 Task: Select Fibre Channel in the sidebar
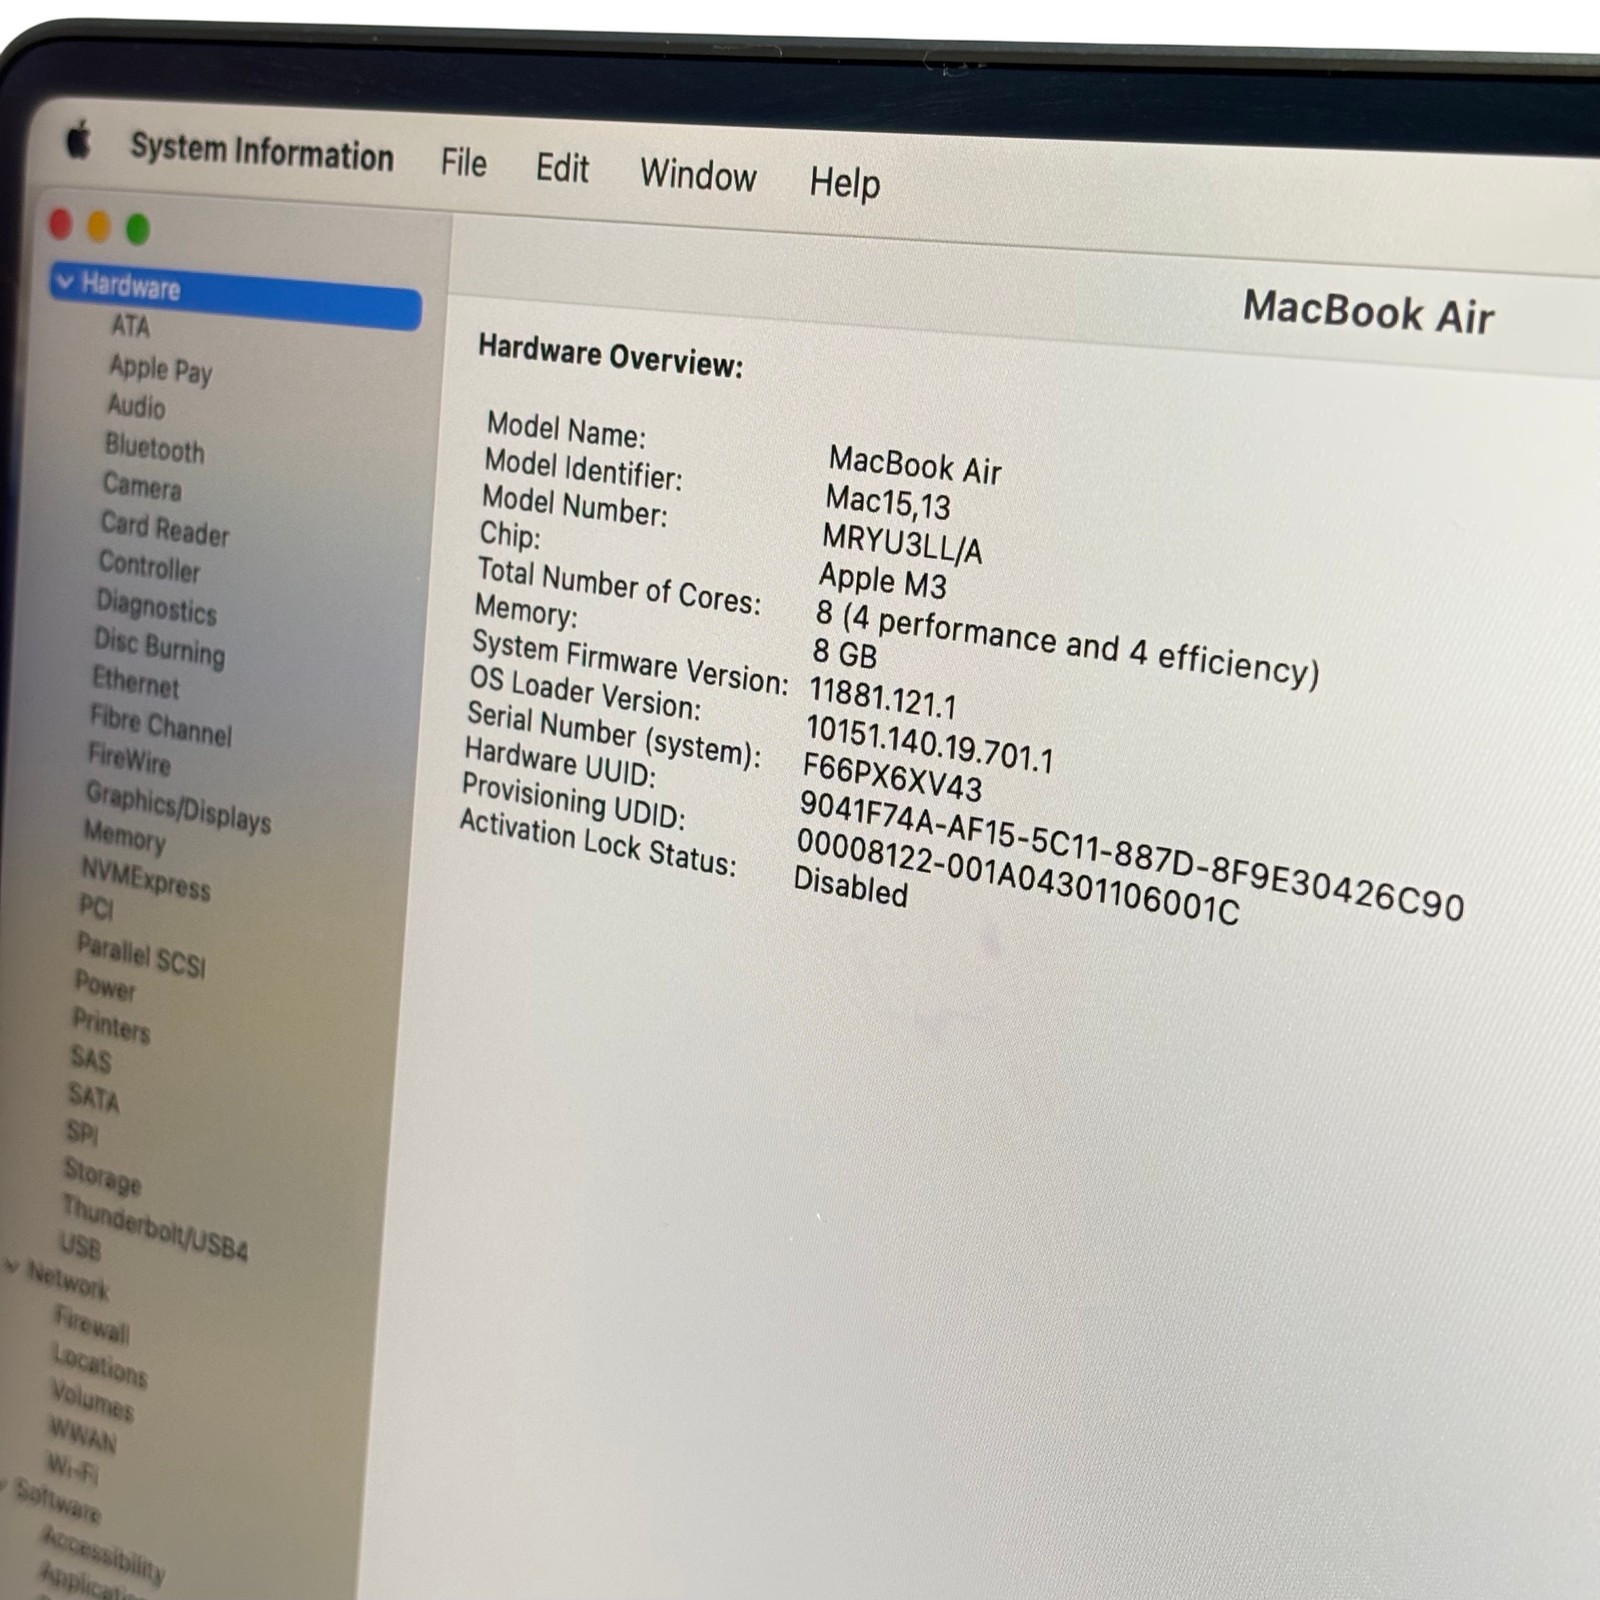click(161, 725)
